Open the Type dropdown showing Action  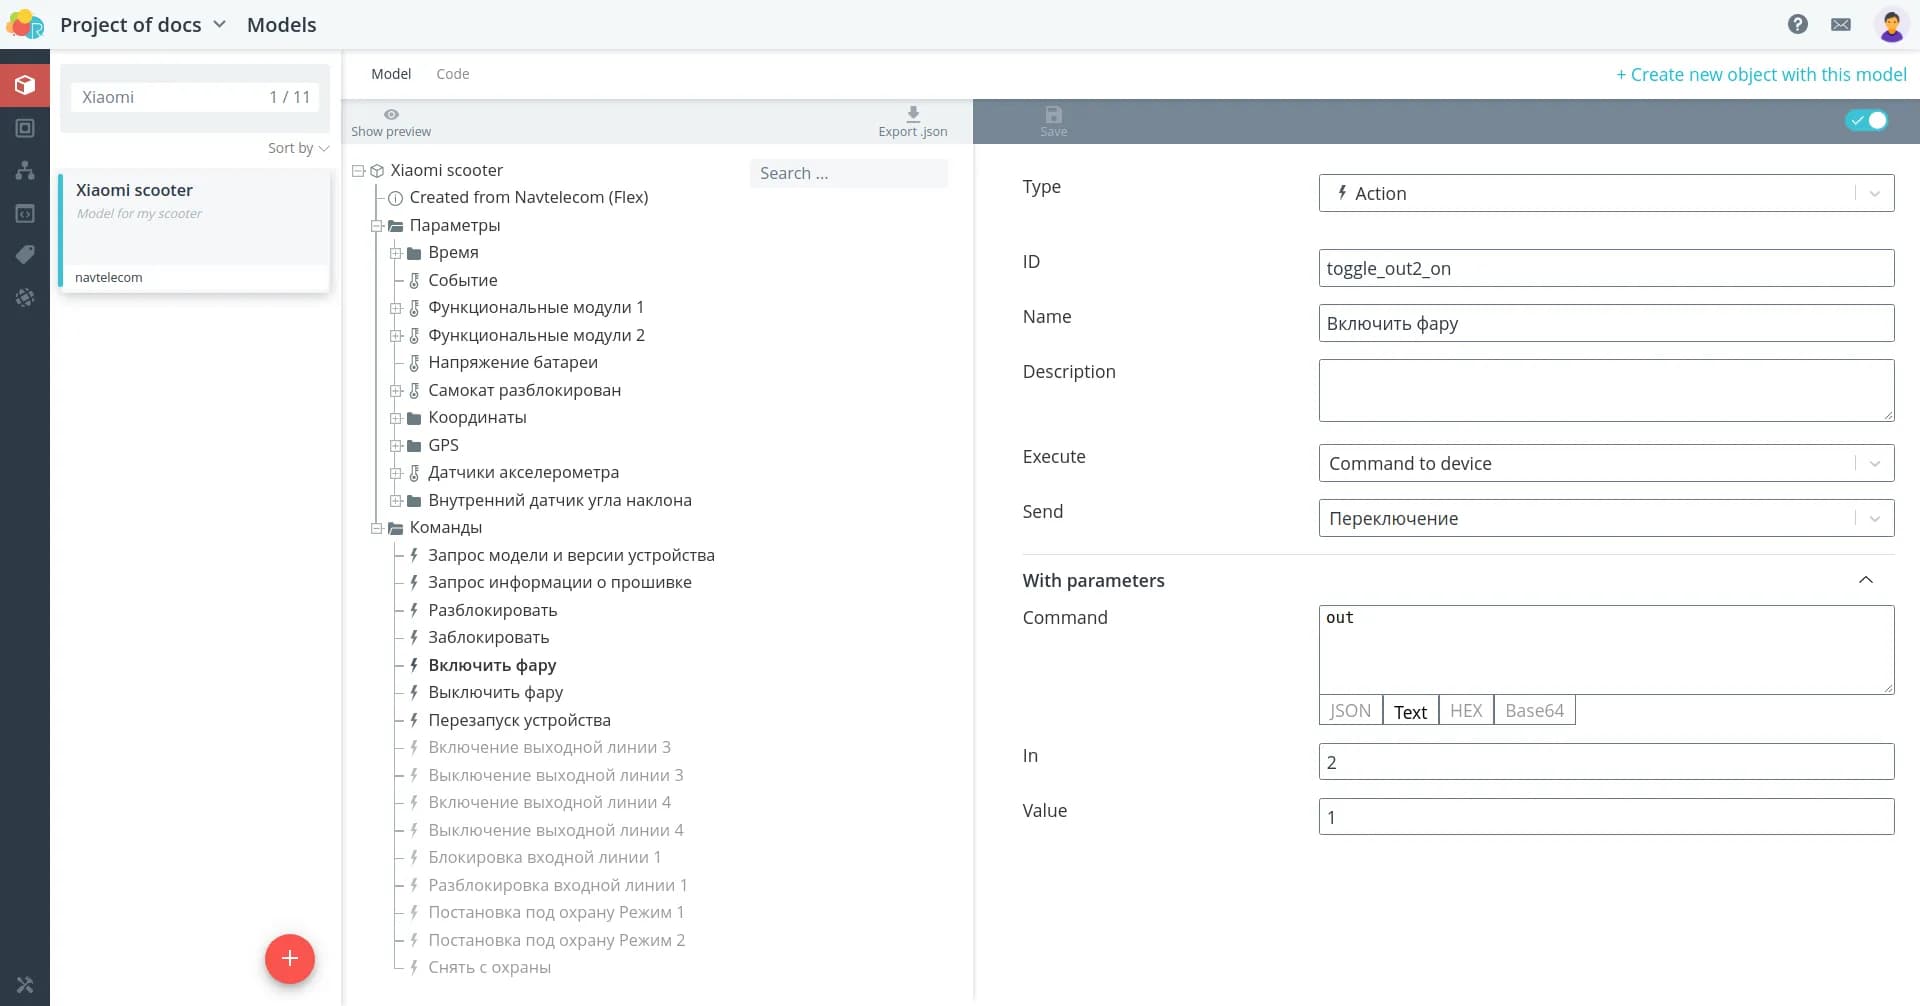[1605, 193]
